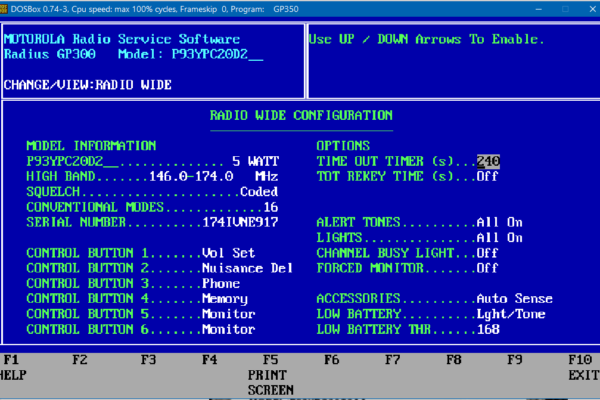Click the F7 function key label
600x400 pixels.
393,360
